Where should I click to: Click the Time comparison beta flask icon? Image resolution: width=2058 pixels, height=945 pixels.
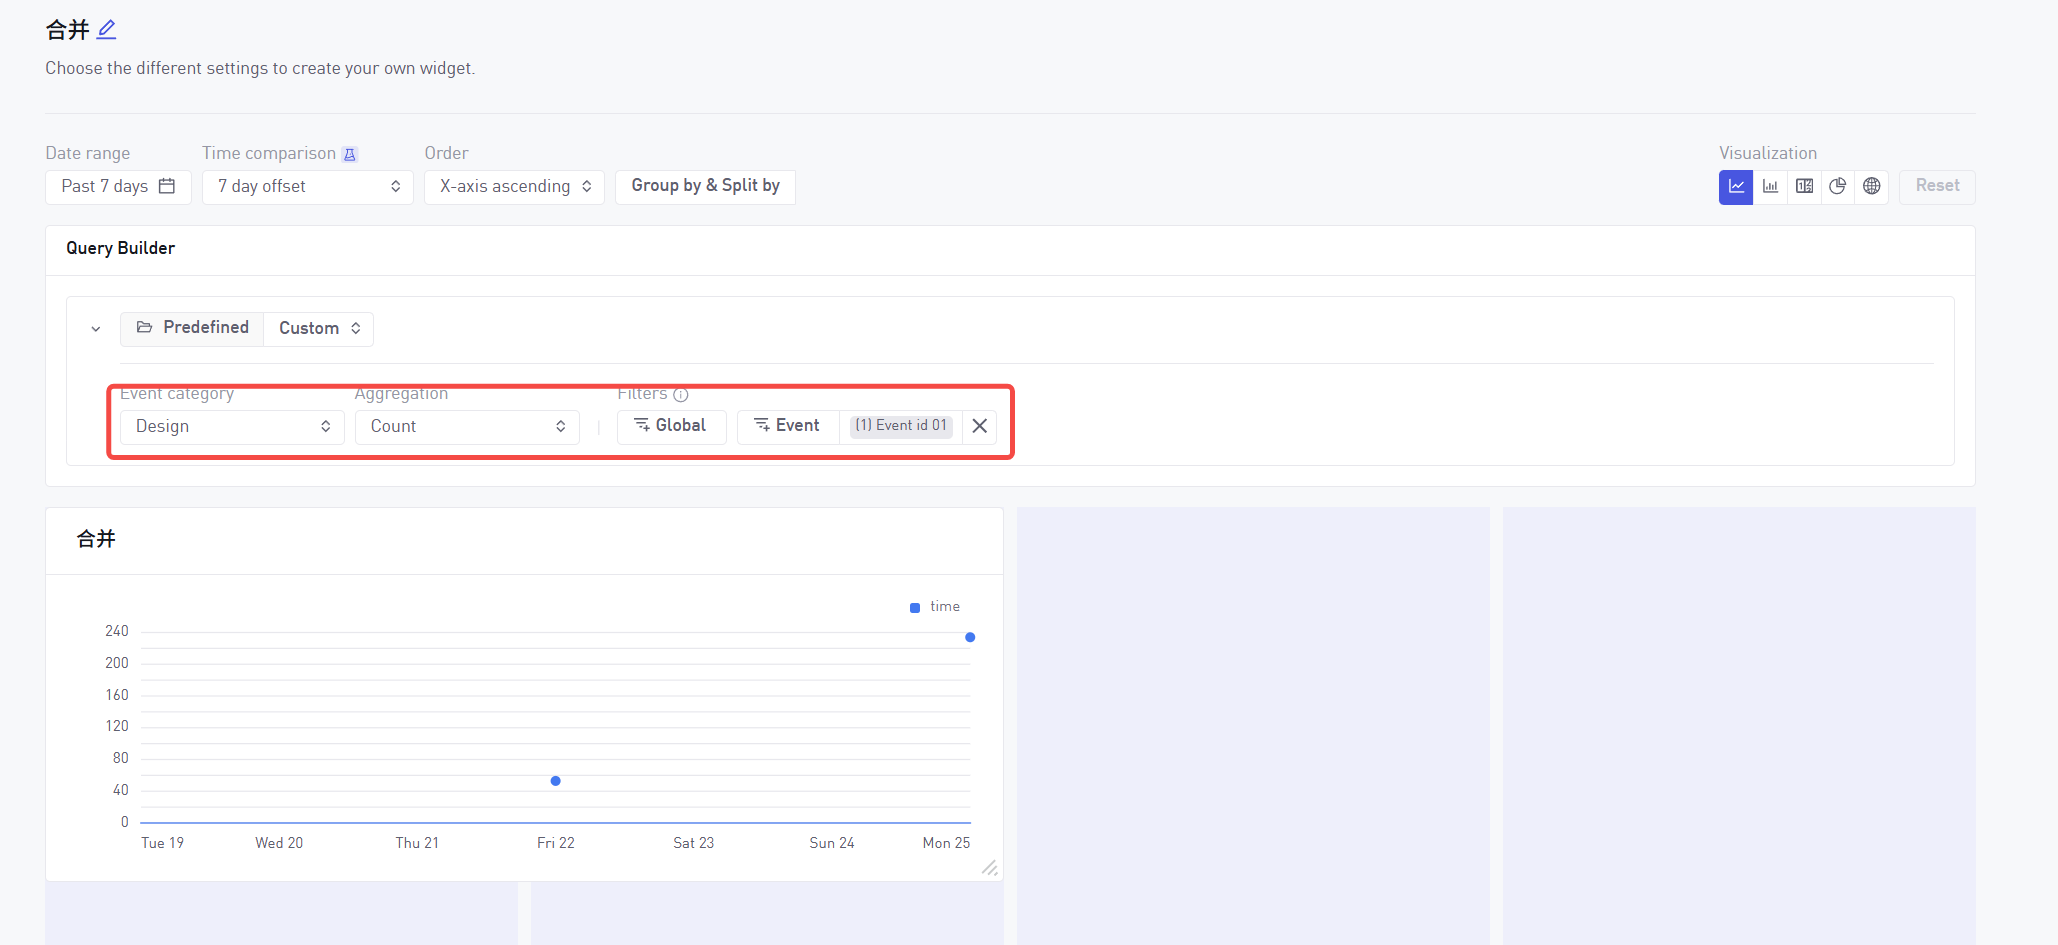(x=350, y=155)
